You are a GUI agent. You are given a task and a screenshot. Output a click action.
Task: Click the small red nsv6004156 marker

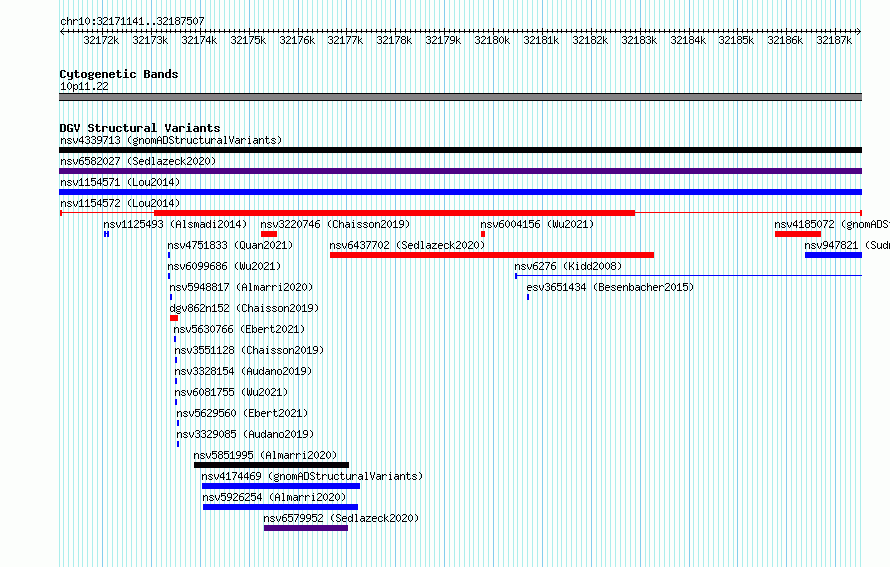tap(483, 234)
